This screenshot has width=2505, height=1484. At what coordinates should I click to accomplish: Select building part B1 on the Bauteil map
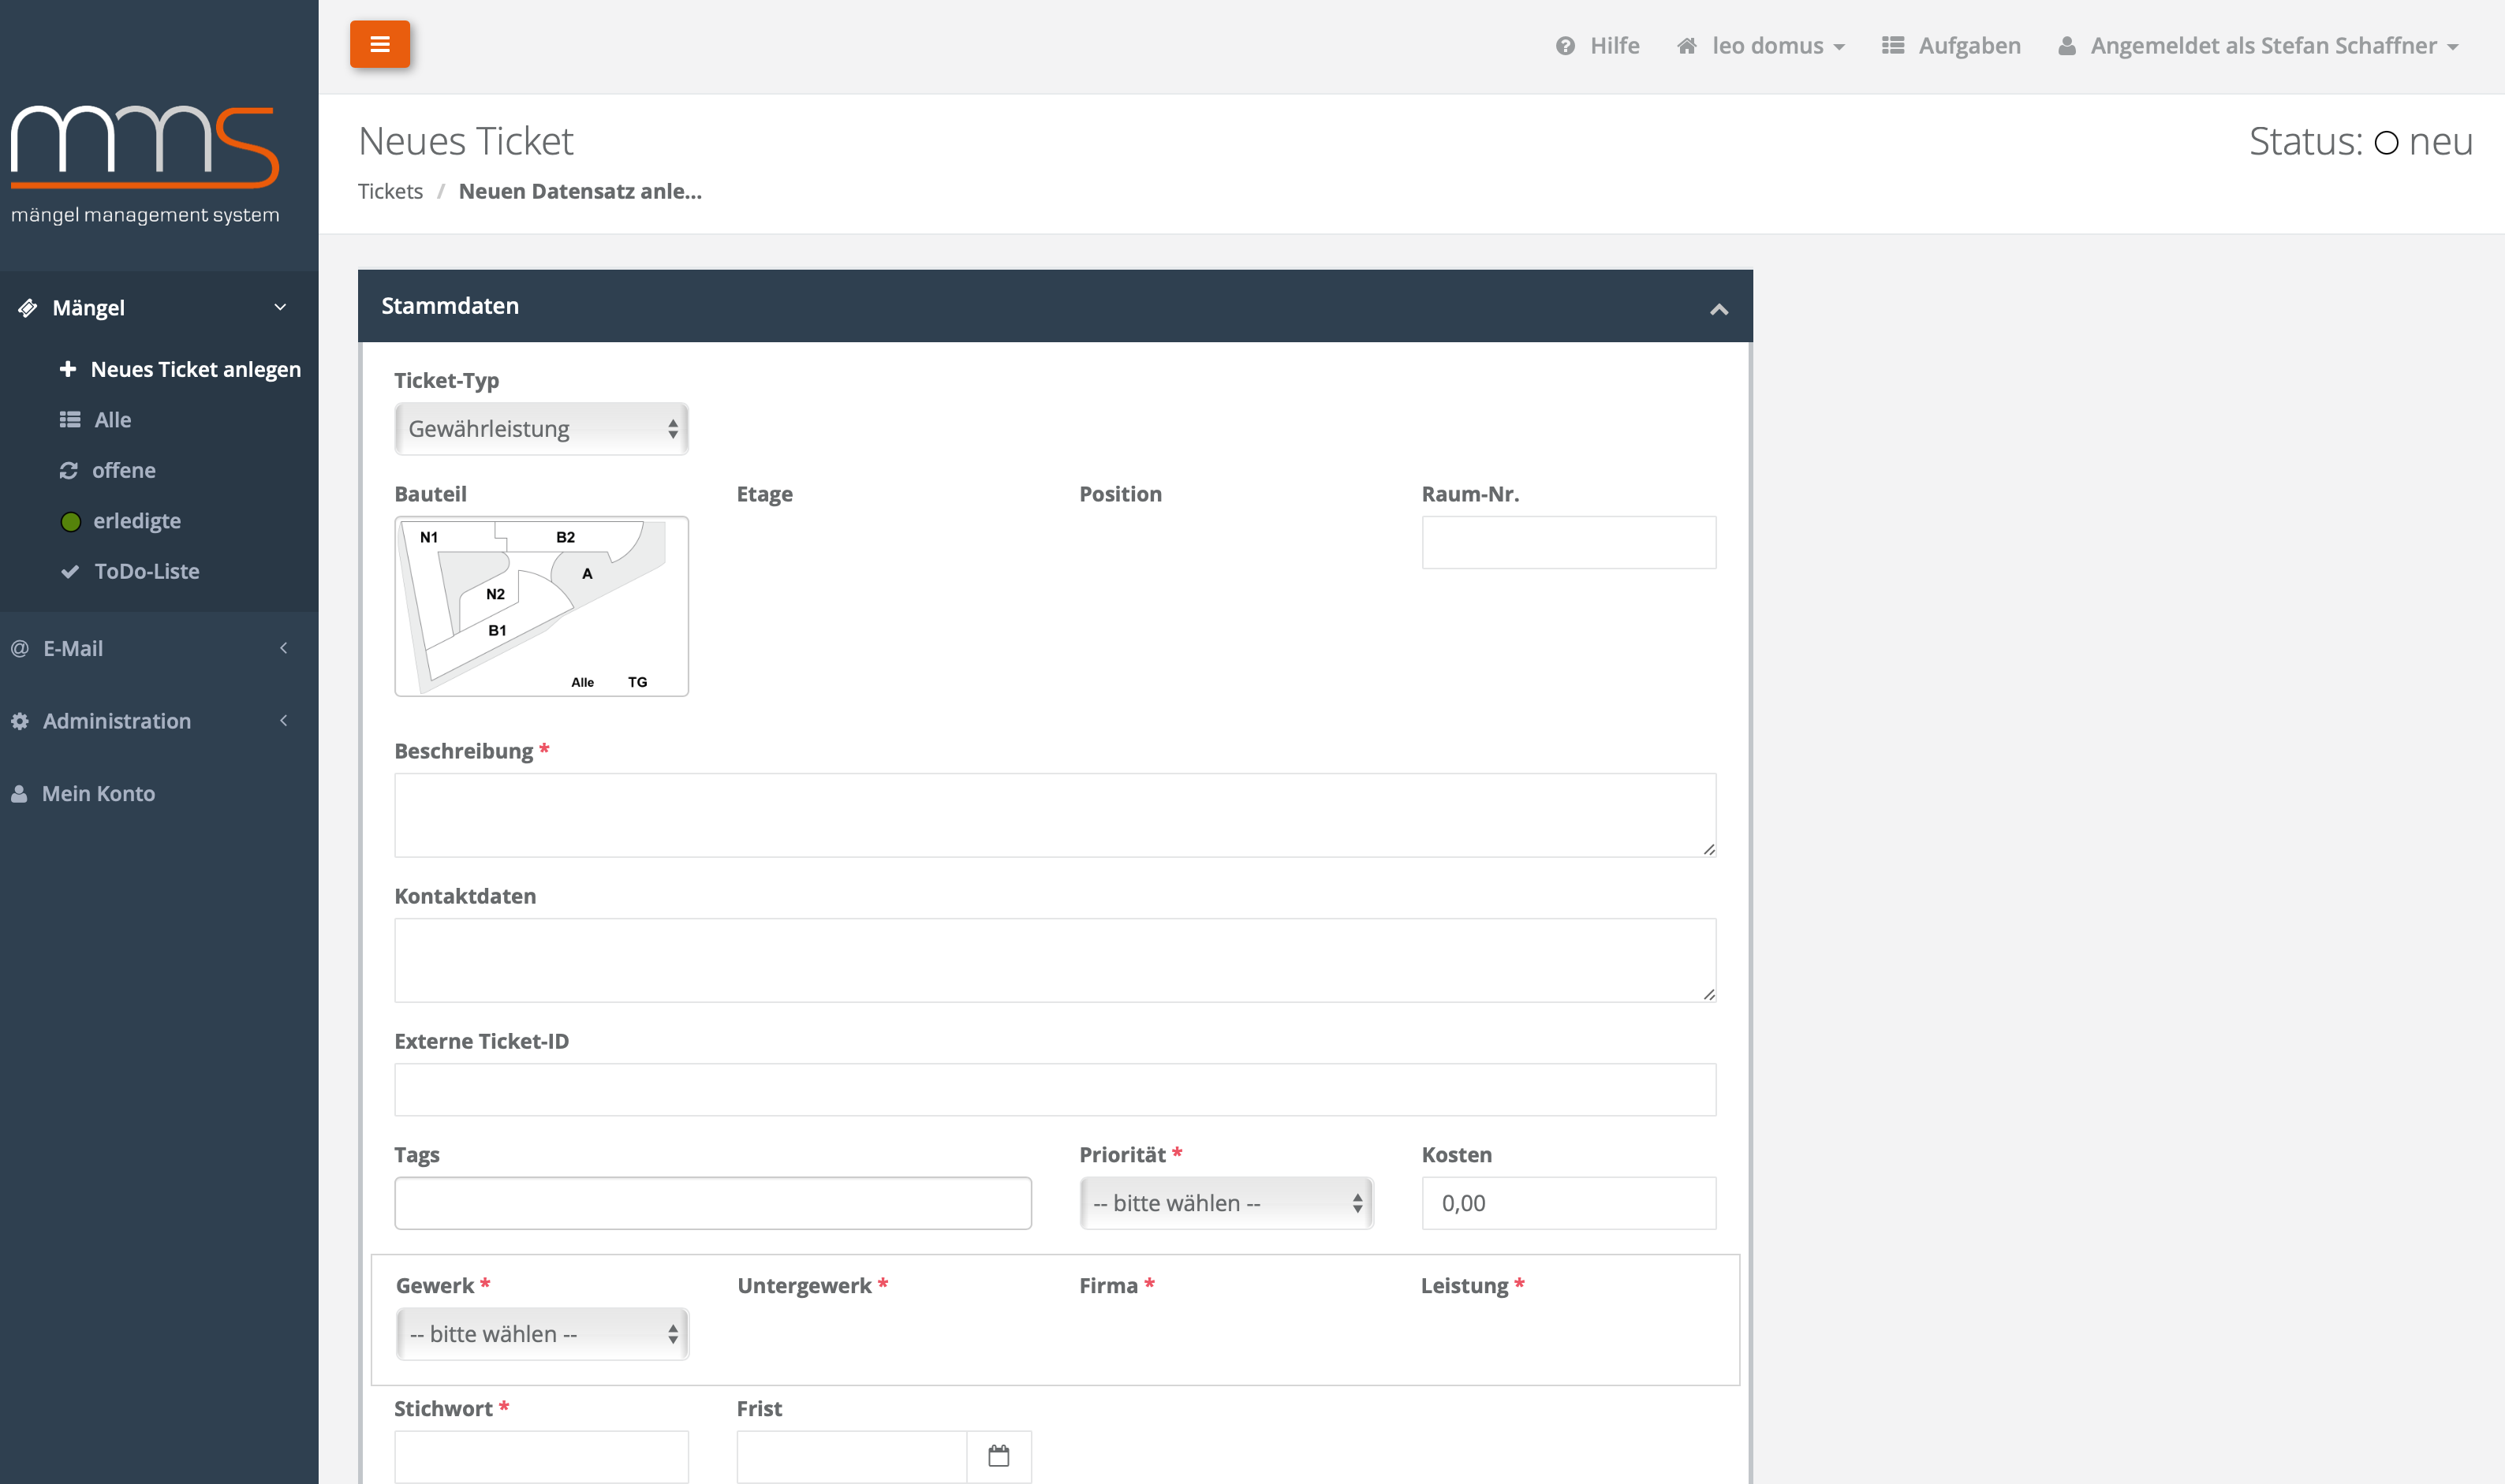497,631
